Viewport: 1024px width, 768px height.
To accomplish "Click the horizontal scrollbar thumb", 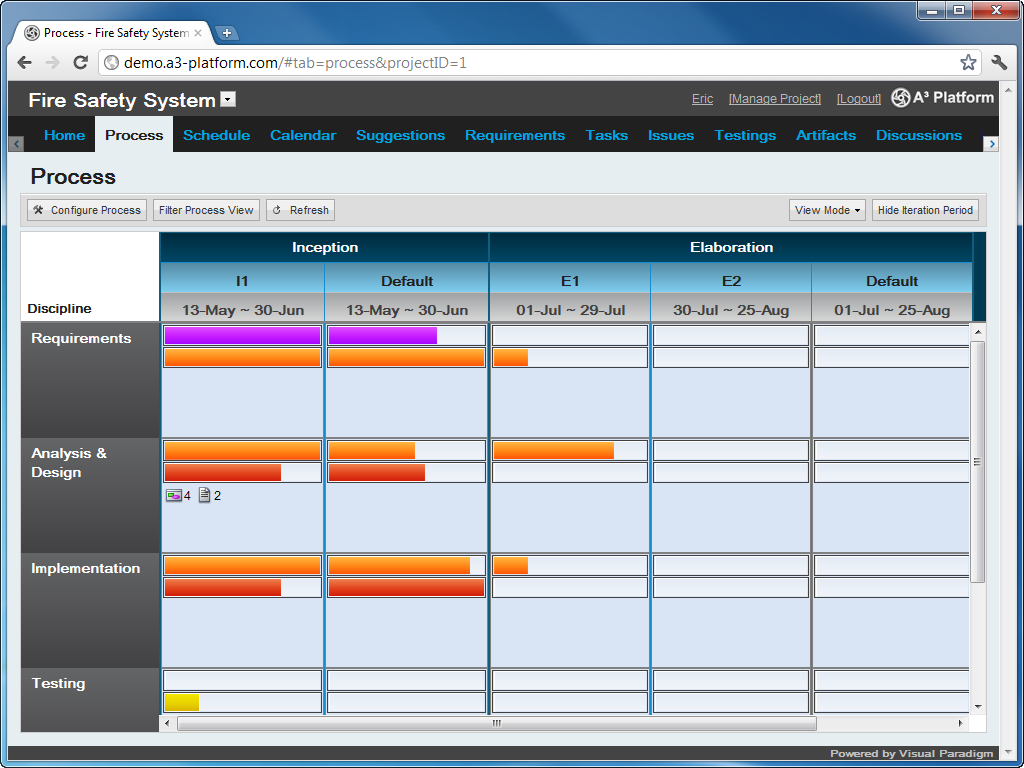I will tap(496, 723).
